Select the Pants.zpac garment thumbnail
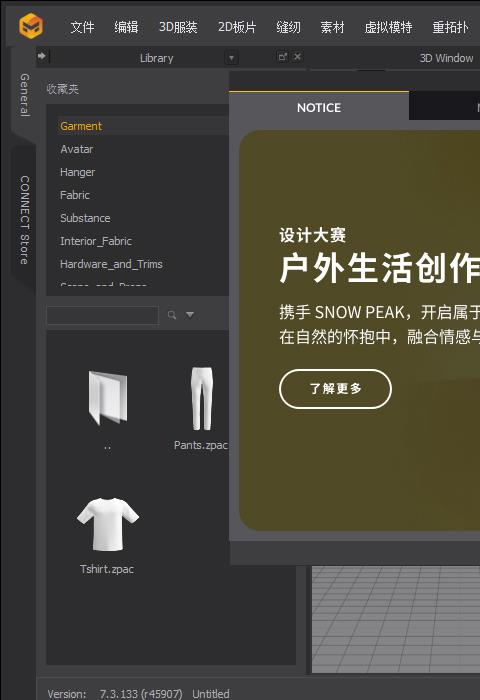Image resolution: width=480 pixels, height=700 pixels. pos(202,398)
